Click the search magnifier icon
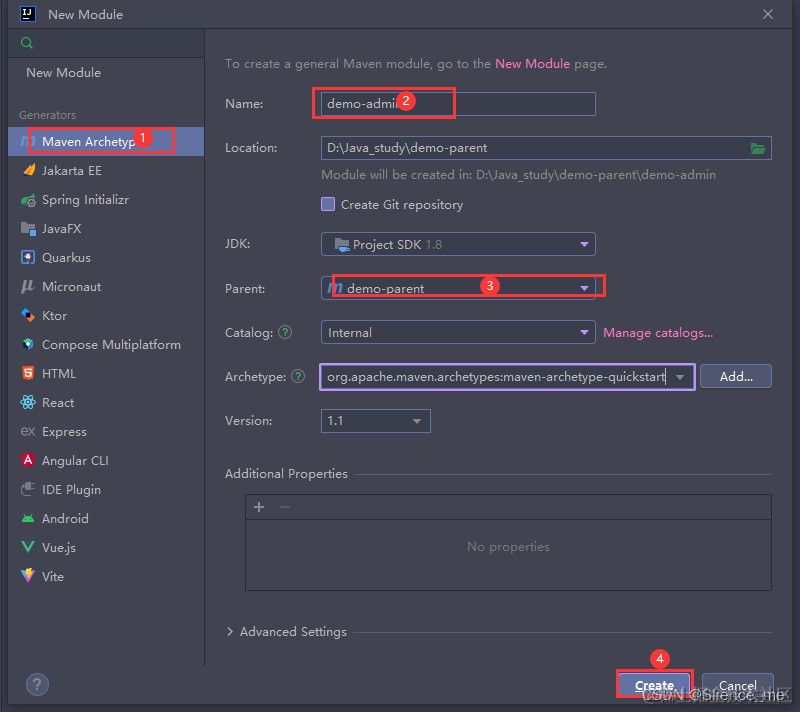The width and height of the screenshot is (800, 712). point(27,43)
